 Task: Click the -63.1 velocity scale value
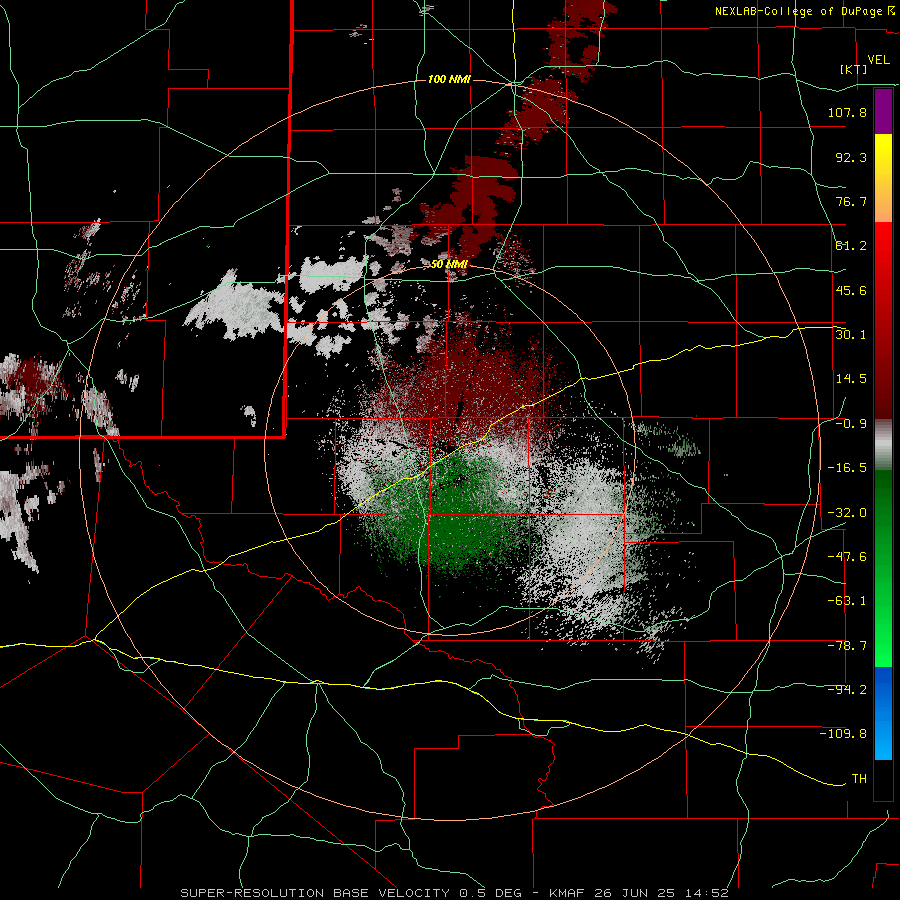pyautogui.click(x=847, y=601)
